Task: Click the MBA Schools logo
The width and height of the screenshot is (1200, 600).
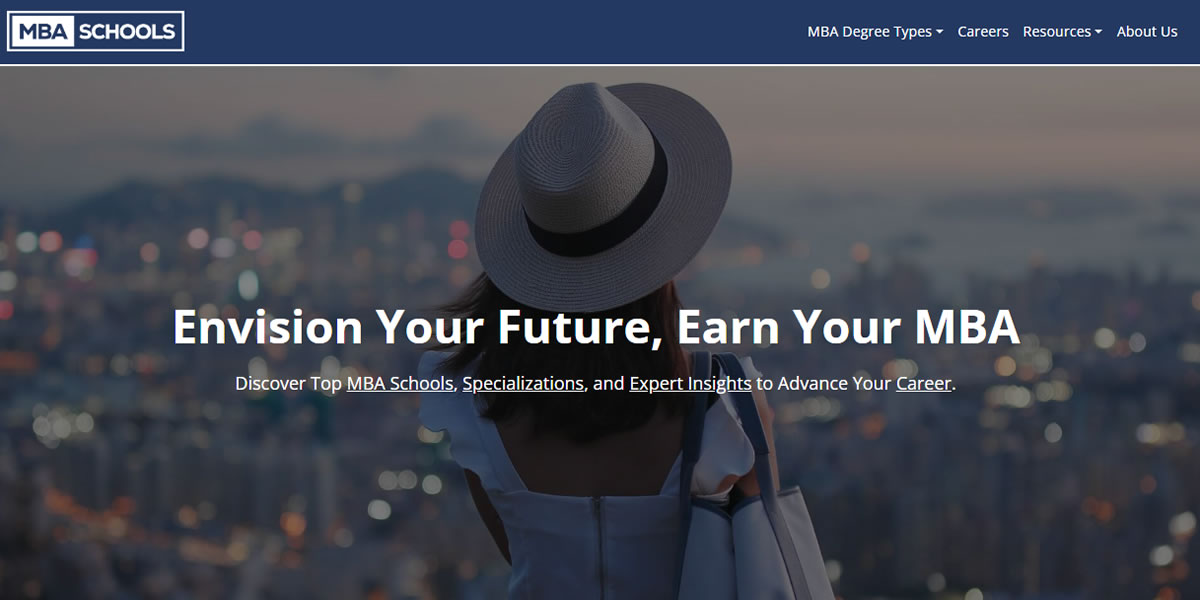Action: pyautogui.click(x=96, y=31)
